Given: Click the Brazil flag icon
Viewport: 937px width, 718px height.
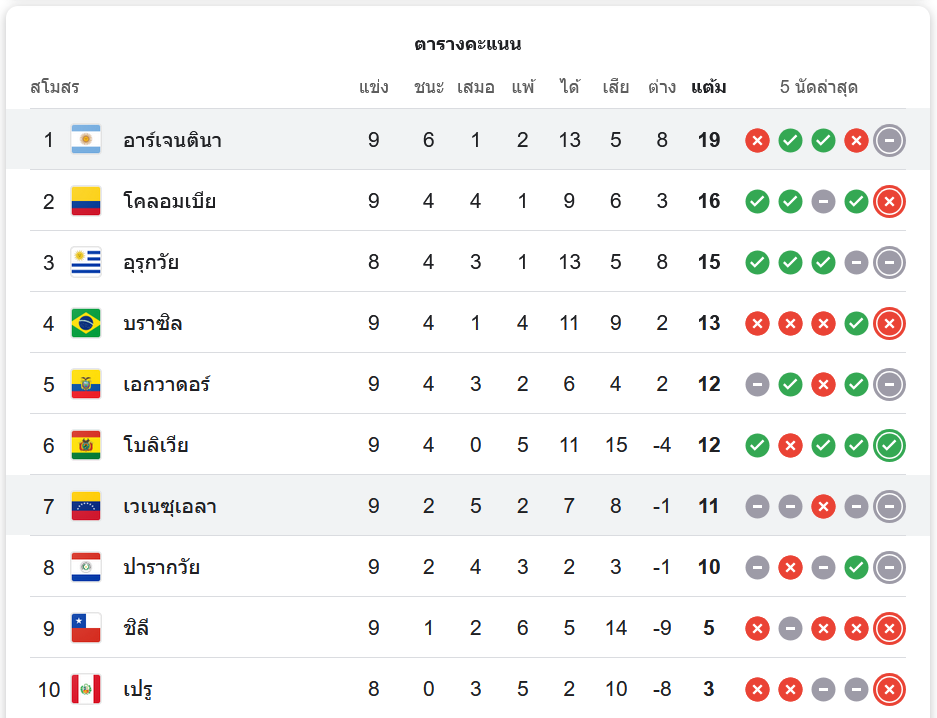Looking at the screenshot, I should (x=86, y=323).
